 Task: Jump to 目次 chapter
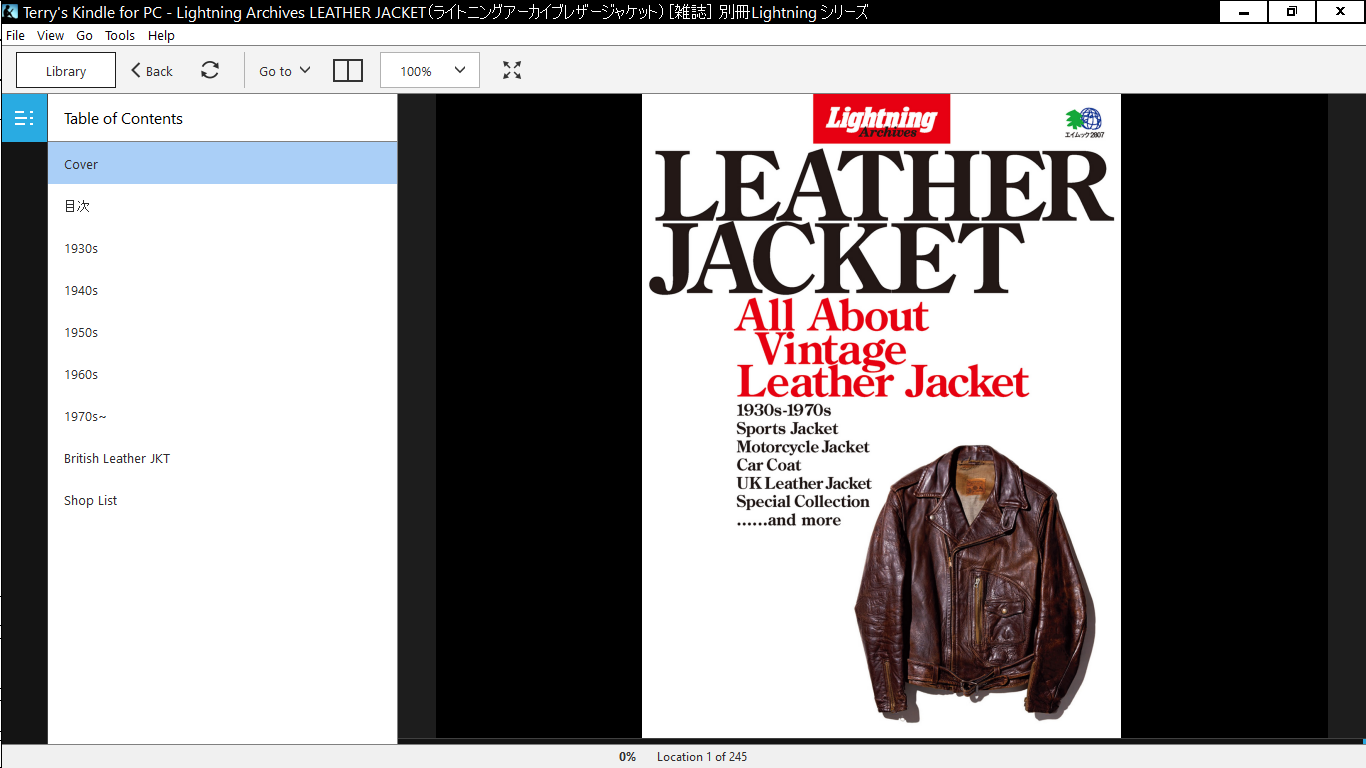pos(222,206)
